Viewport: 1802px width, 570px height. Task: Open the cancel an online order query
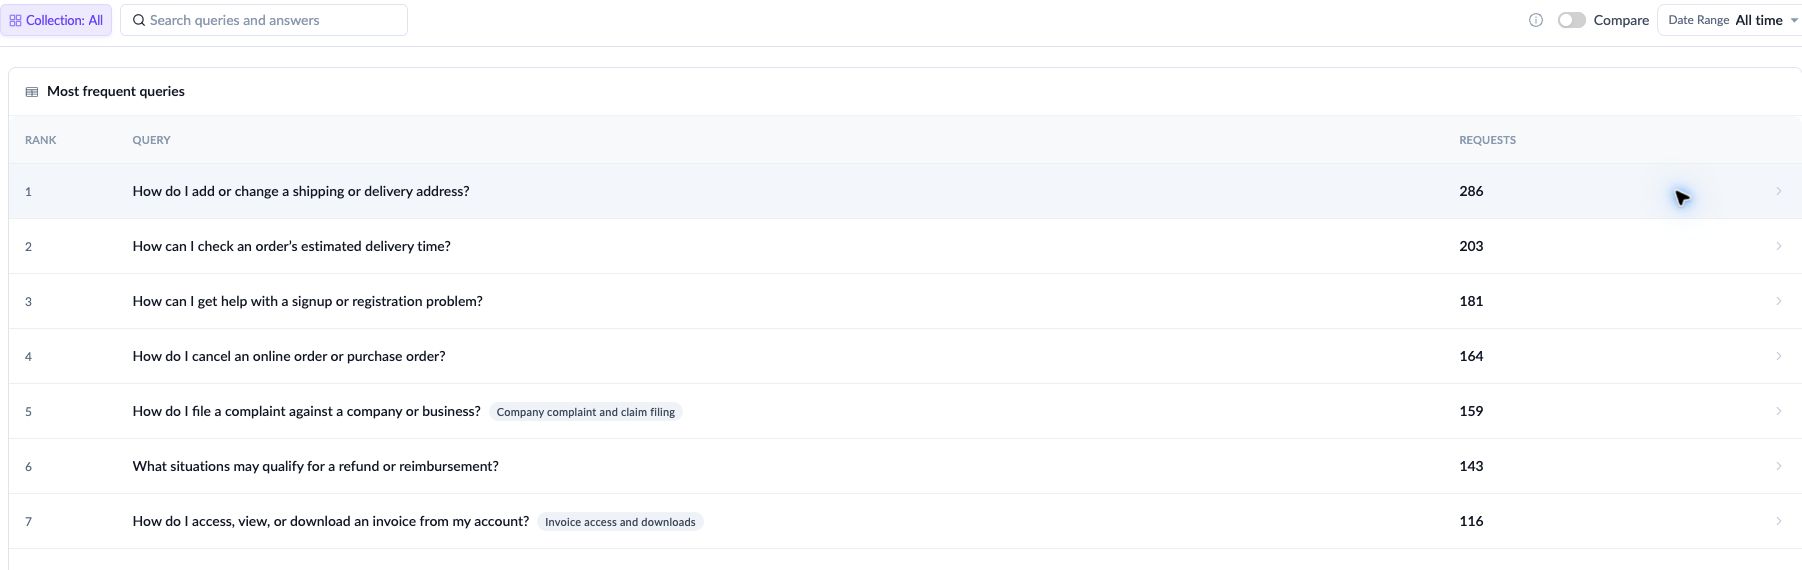(289, 356)
